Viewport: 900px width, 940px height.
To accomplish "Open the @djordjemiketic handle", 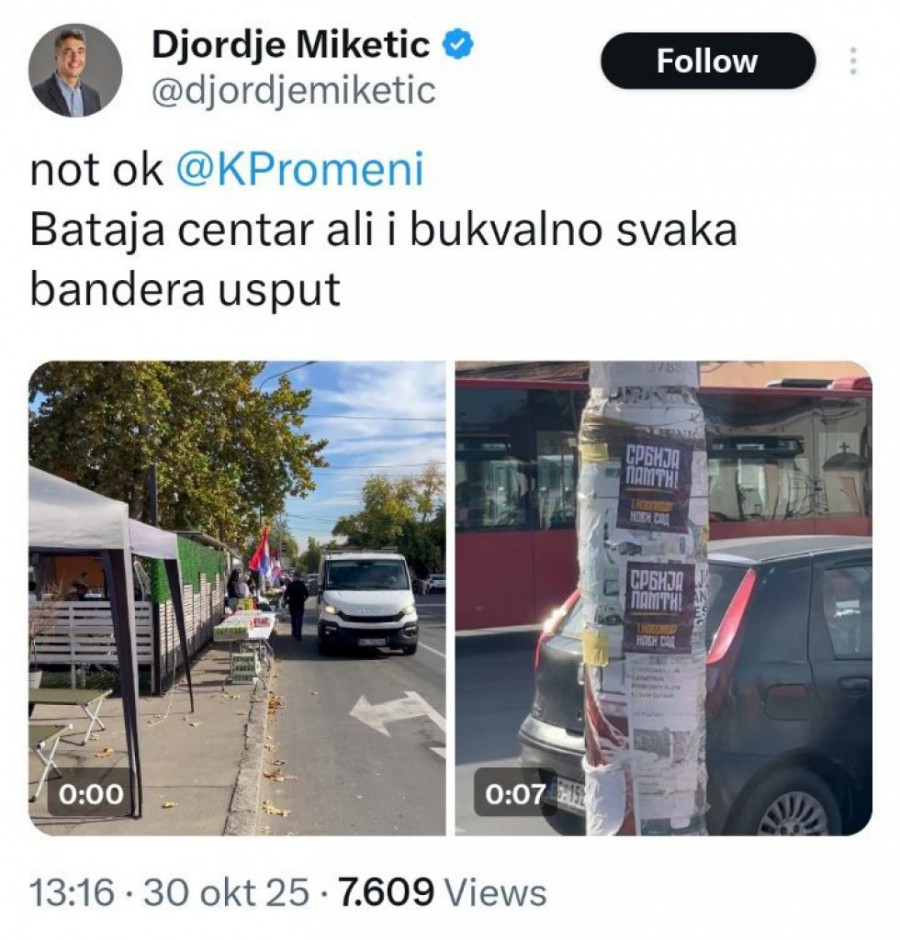I will coord(294,92).
